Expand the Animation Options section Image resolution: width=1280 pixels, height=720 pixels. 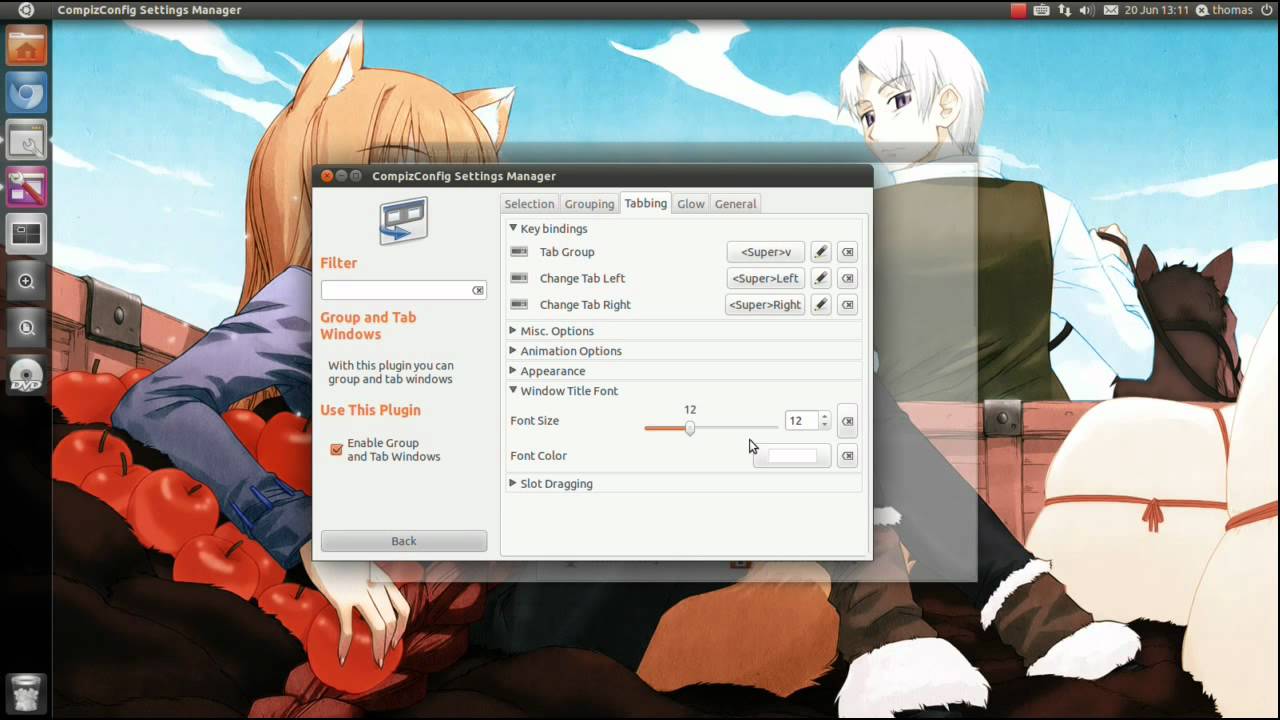[513, 350]
